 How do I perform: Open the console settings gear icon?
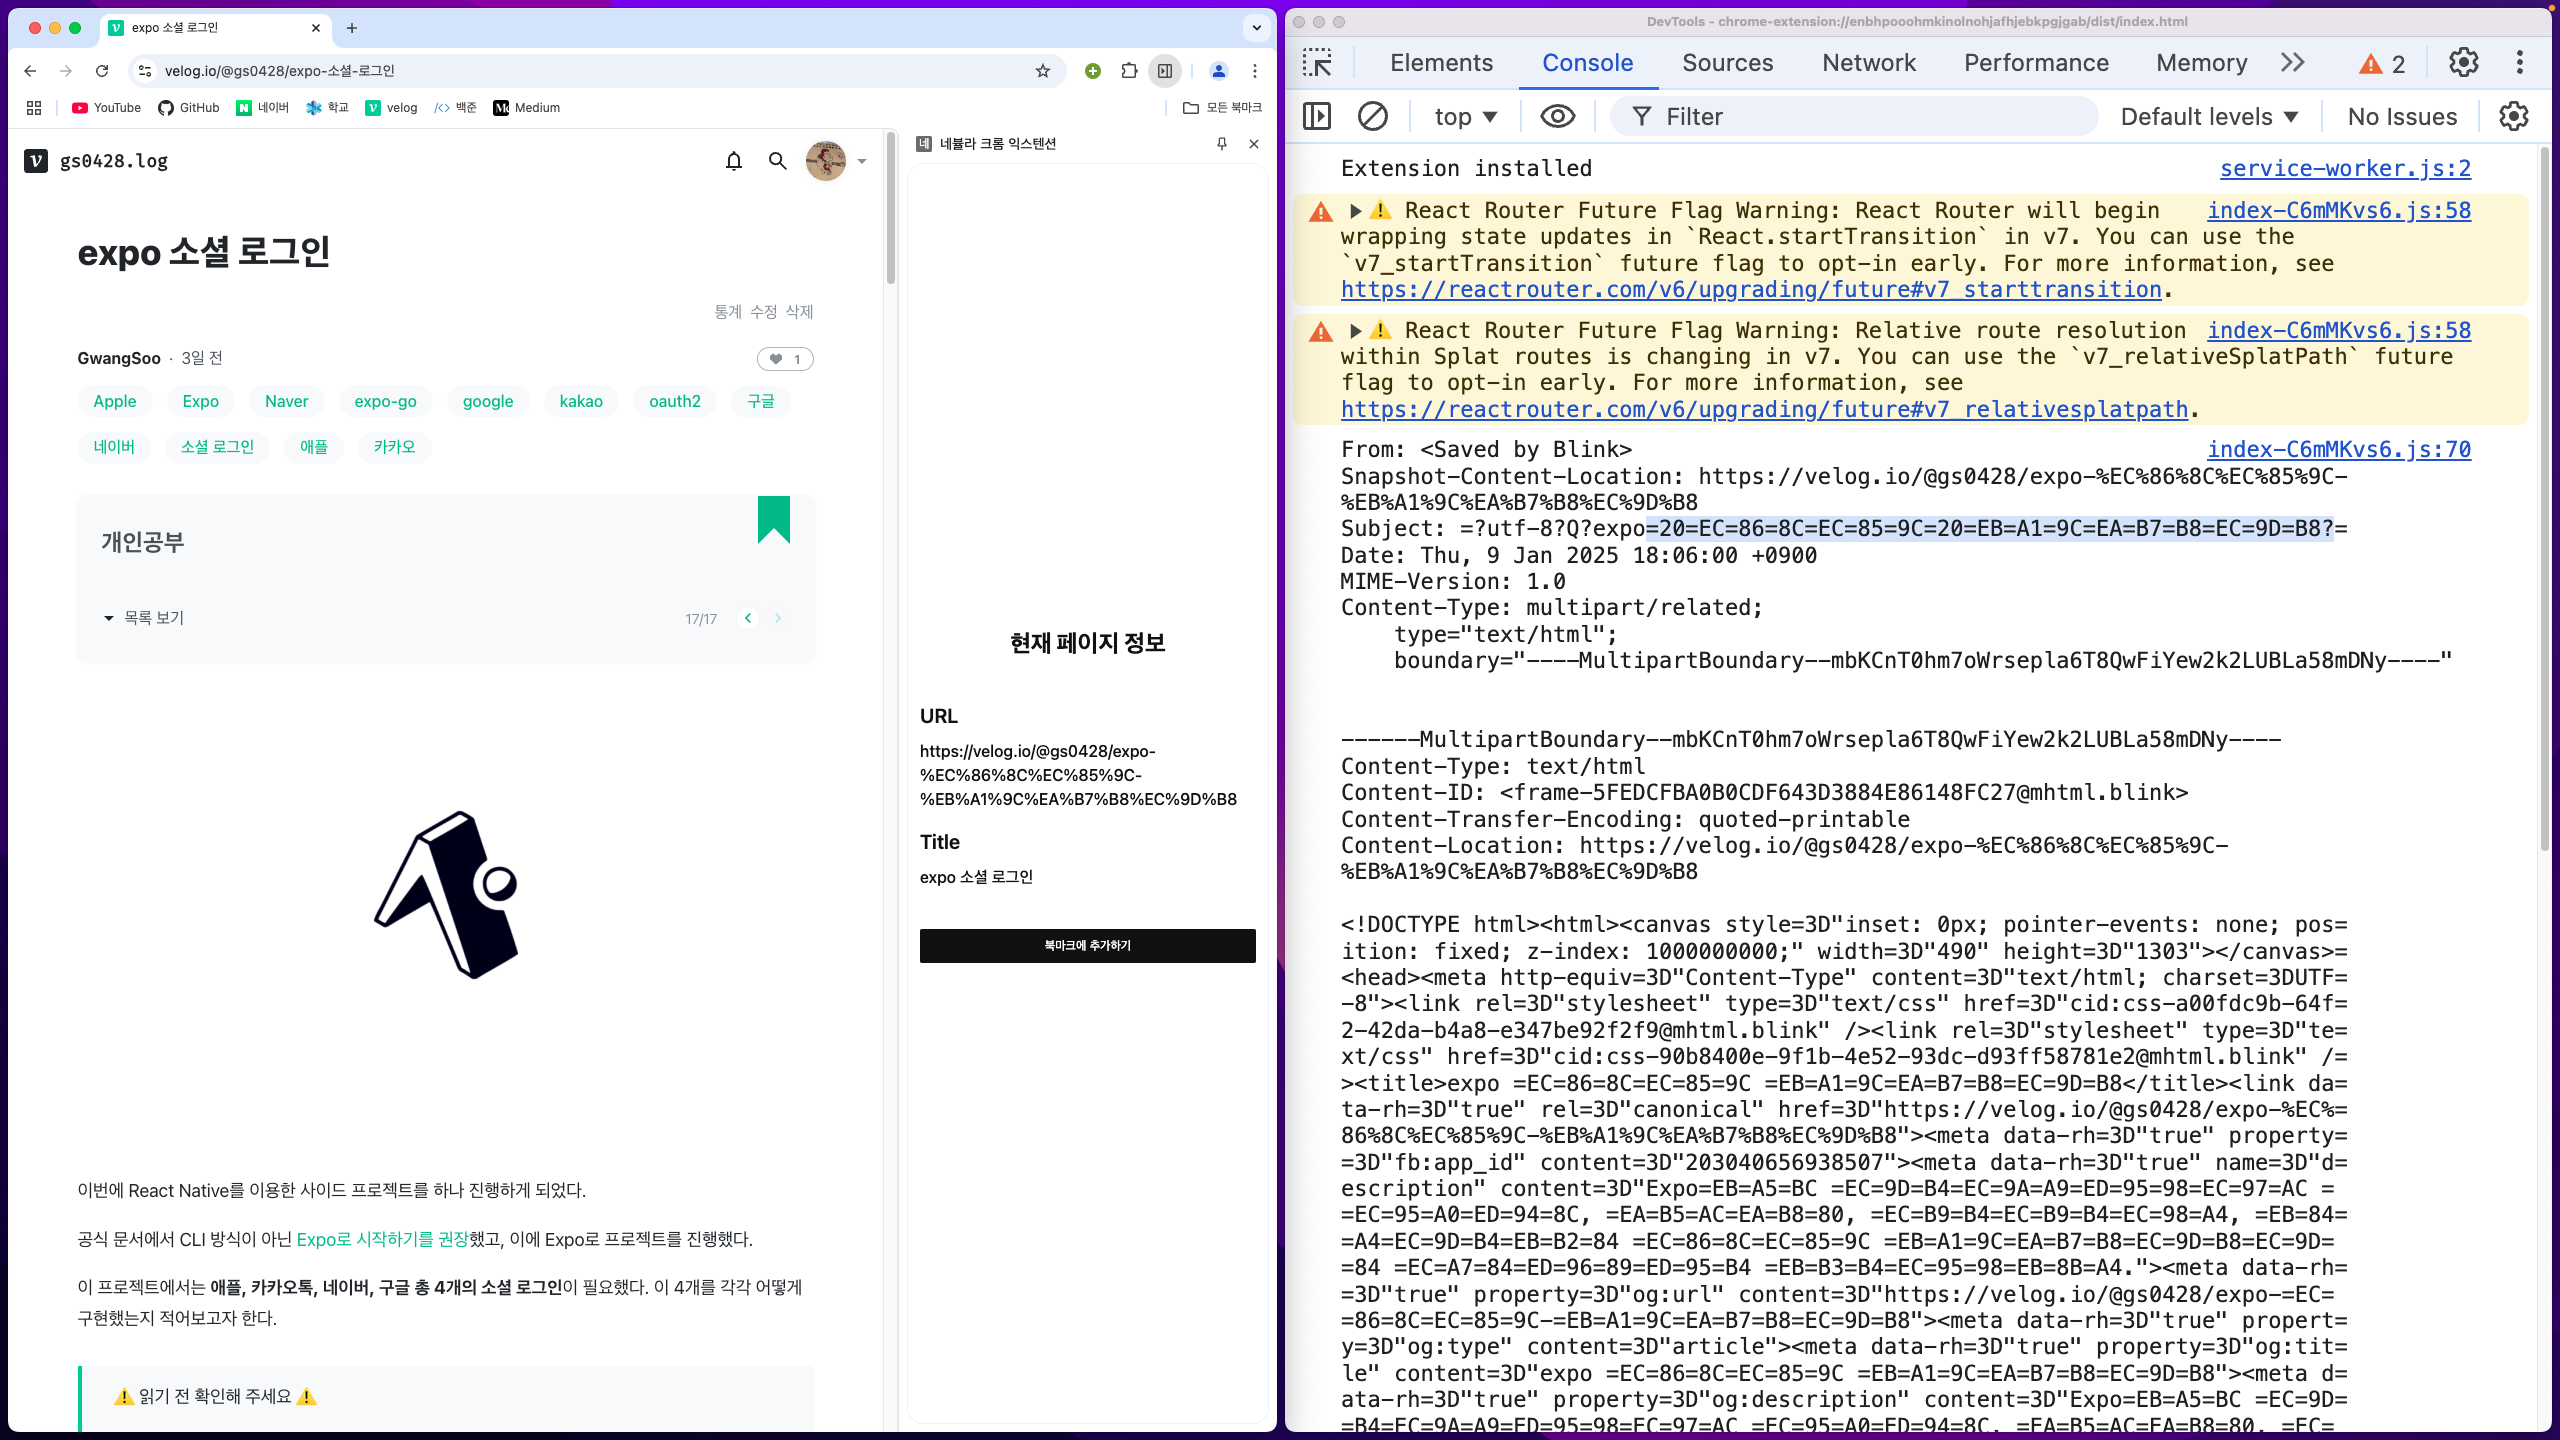click(2513, 117)
